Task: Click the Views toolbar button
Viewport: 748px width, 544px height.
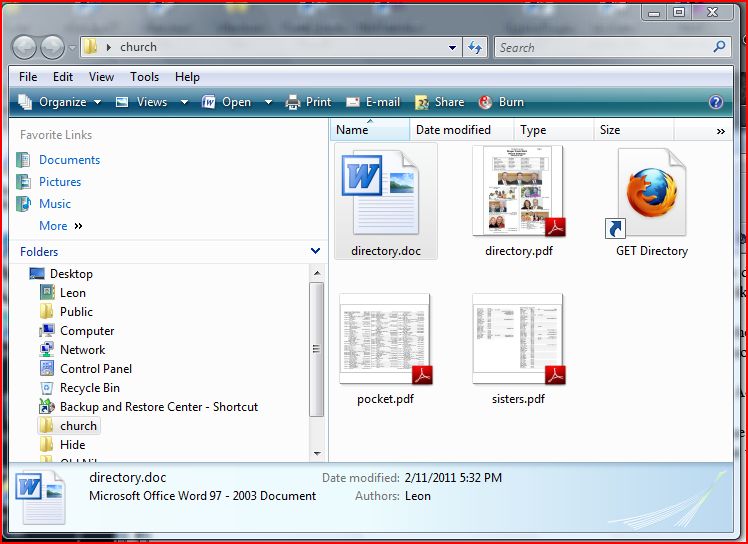Action: pos(142,102)
